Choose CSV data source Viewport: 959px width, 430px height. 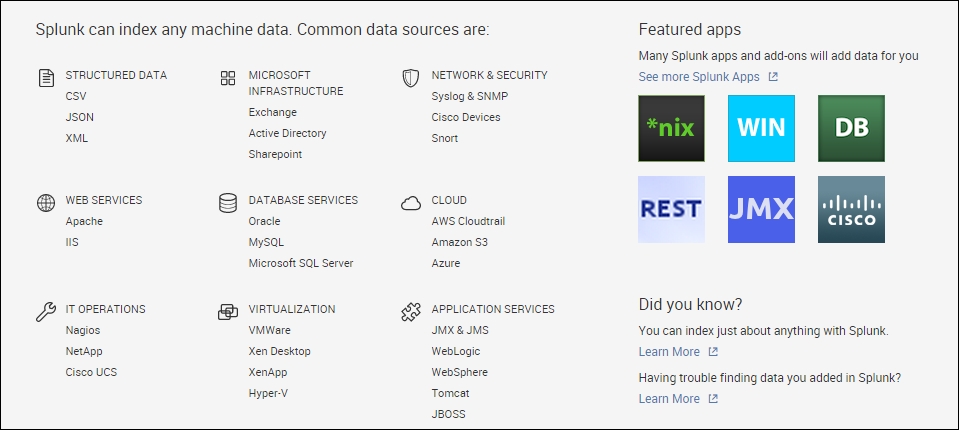coord(76,96)
